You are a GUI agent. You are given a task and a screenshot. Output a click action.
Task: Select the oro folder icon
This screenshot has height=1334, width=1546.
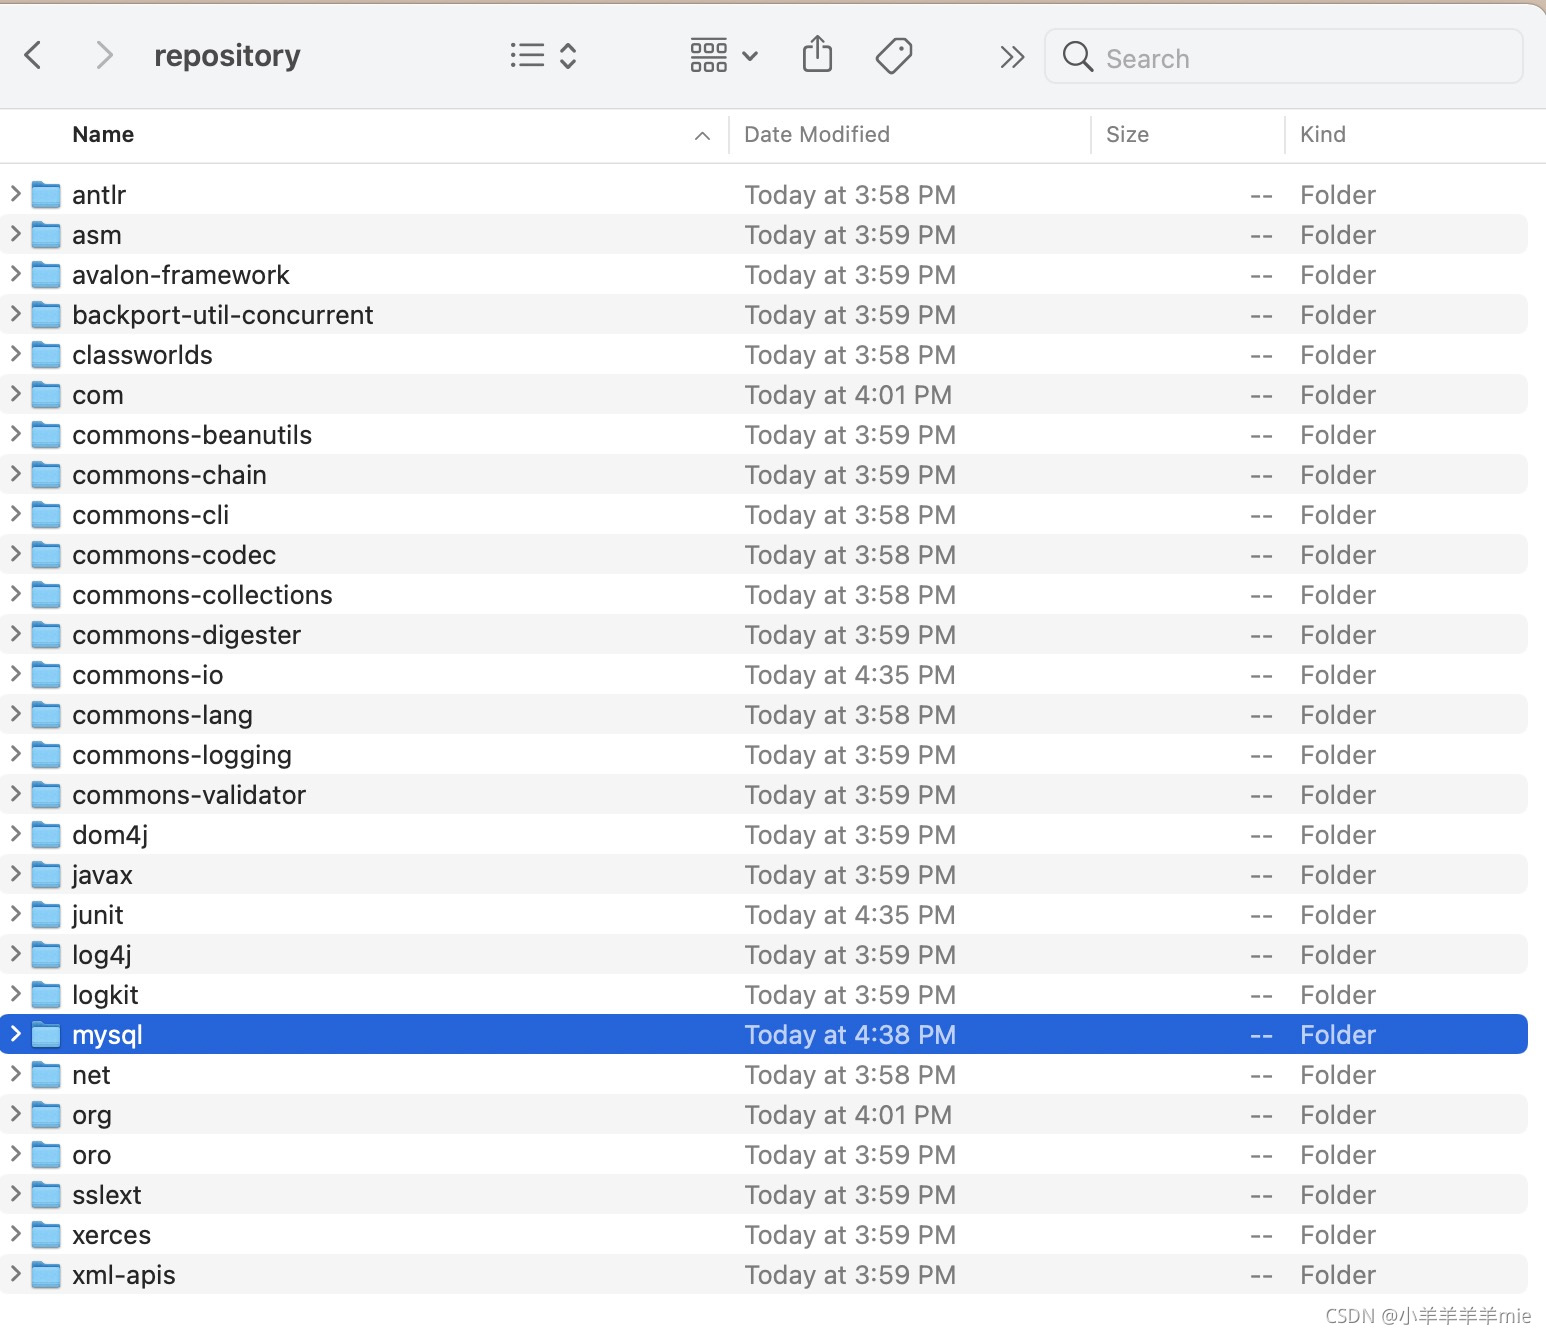click(x=46, y=1154)
